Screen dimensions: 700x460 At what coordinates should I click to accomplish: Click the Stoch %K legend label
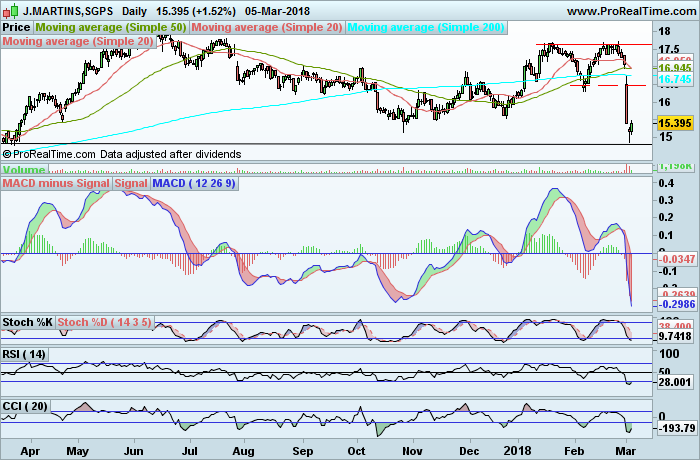click(28, 322)
